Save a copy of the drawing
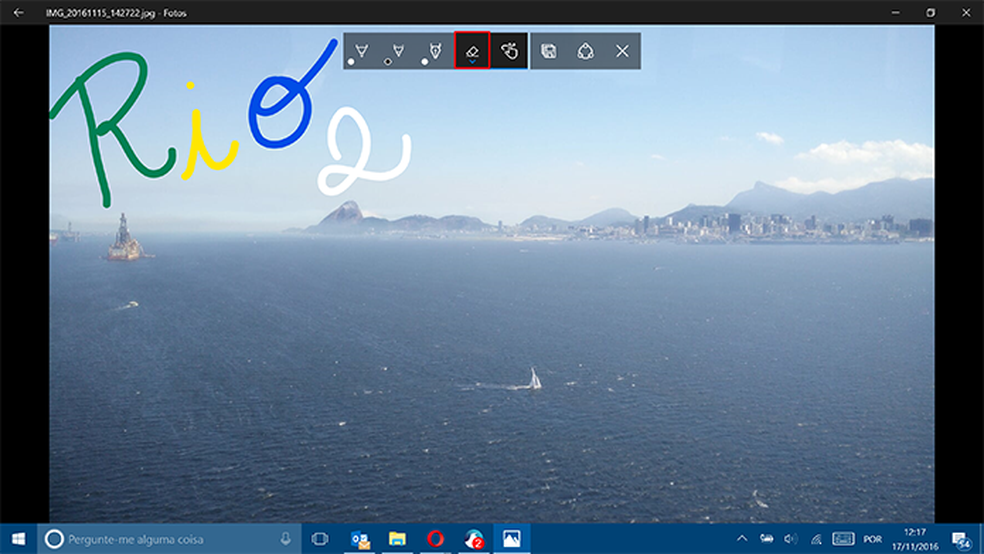Screen dimensions: 984x554 click(549, 51)
